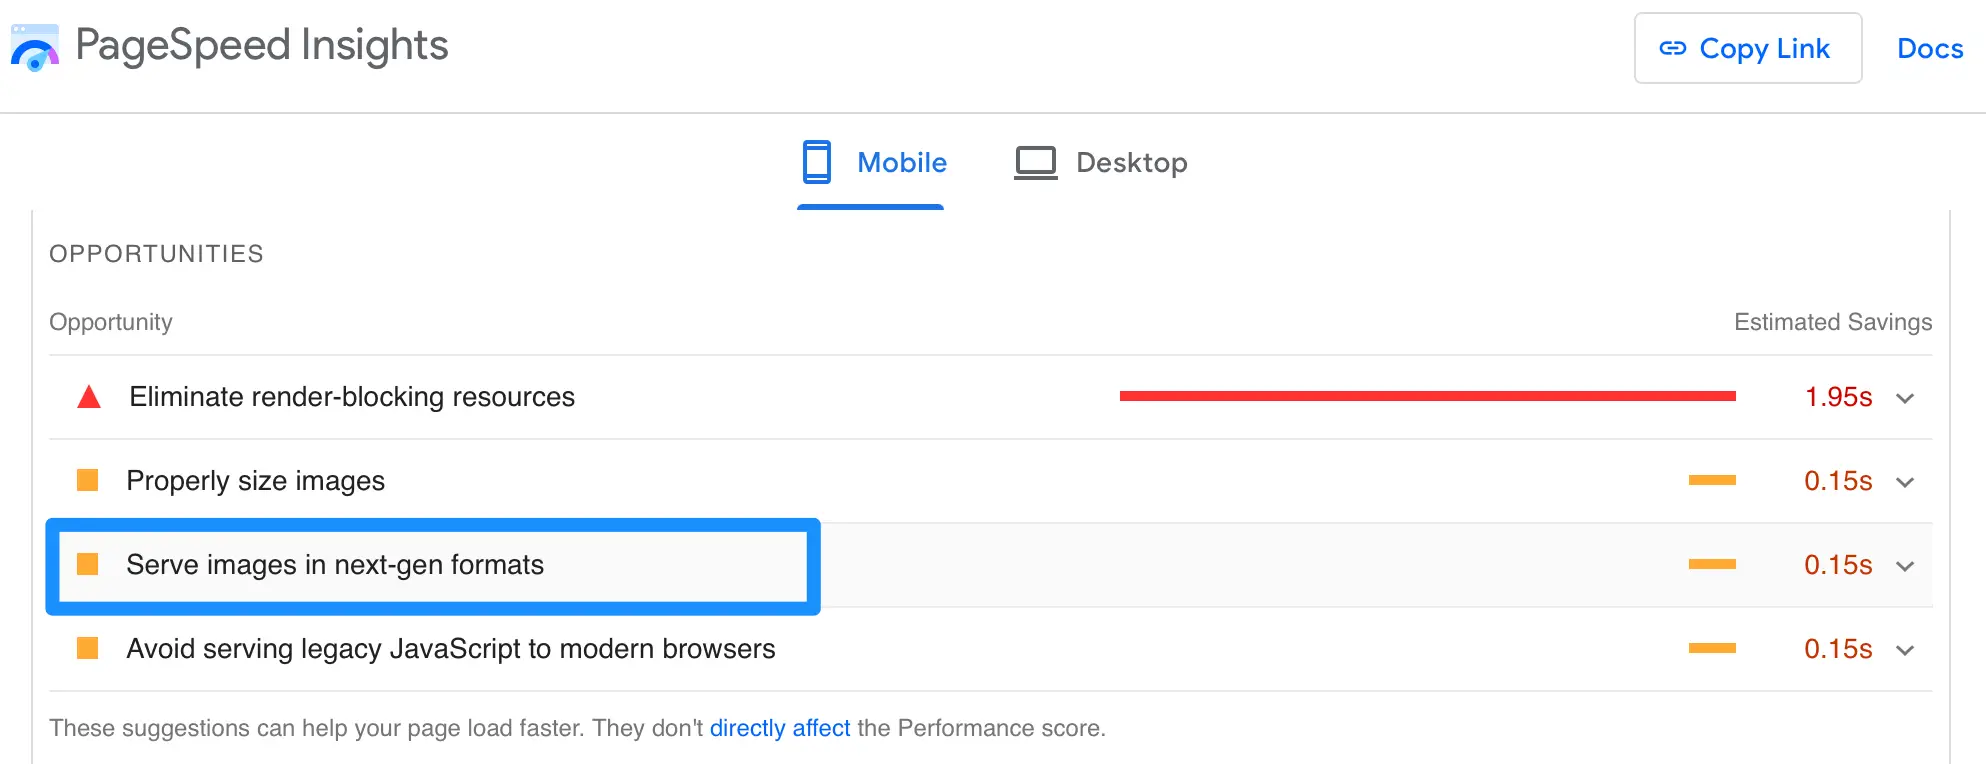Click orange square beside Serve images in next-gen formats
This screenshot has height=764, width=1986.
(88, 565)
